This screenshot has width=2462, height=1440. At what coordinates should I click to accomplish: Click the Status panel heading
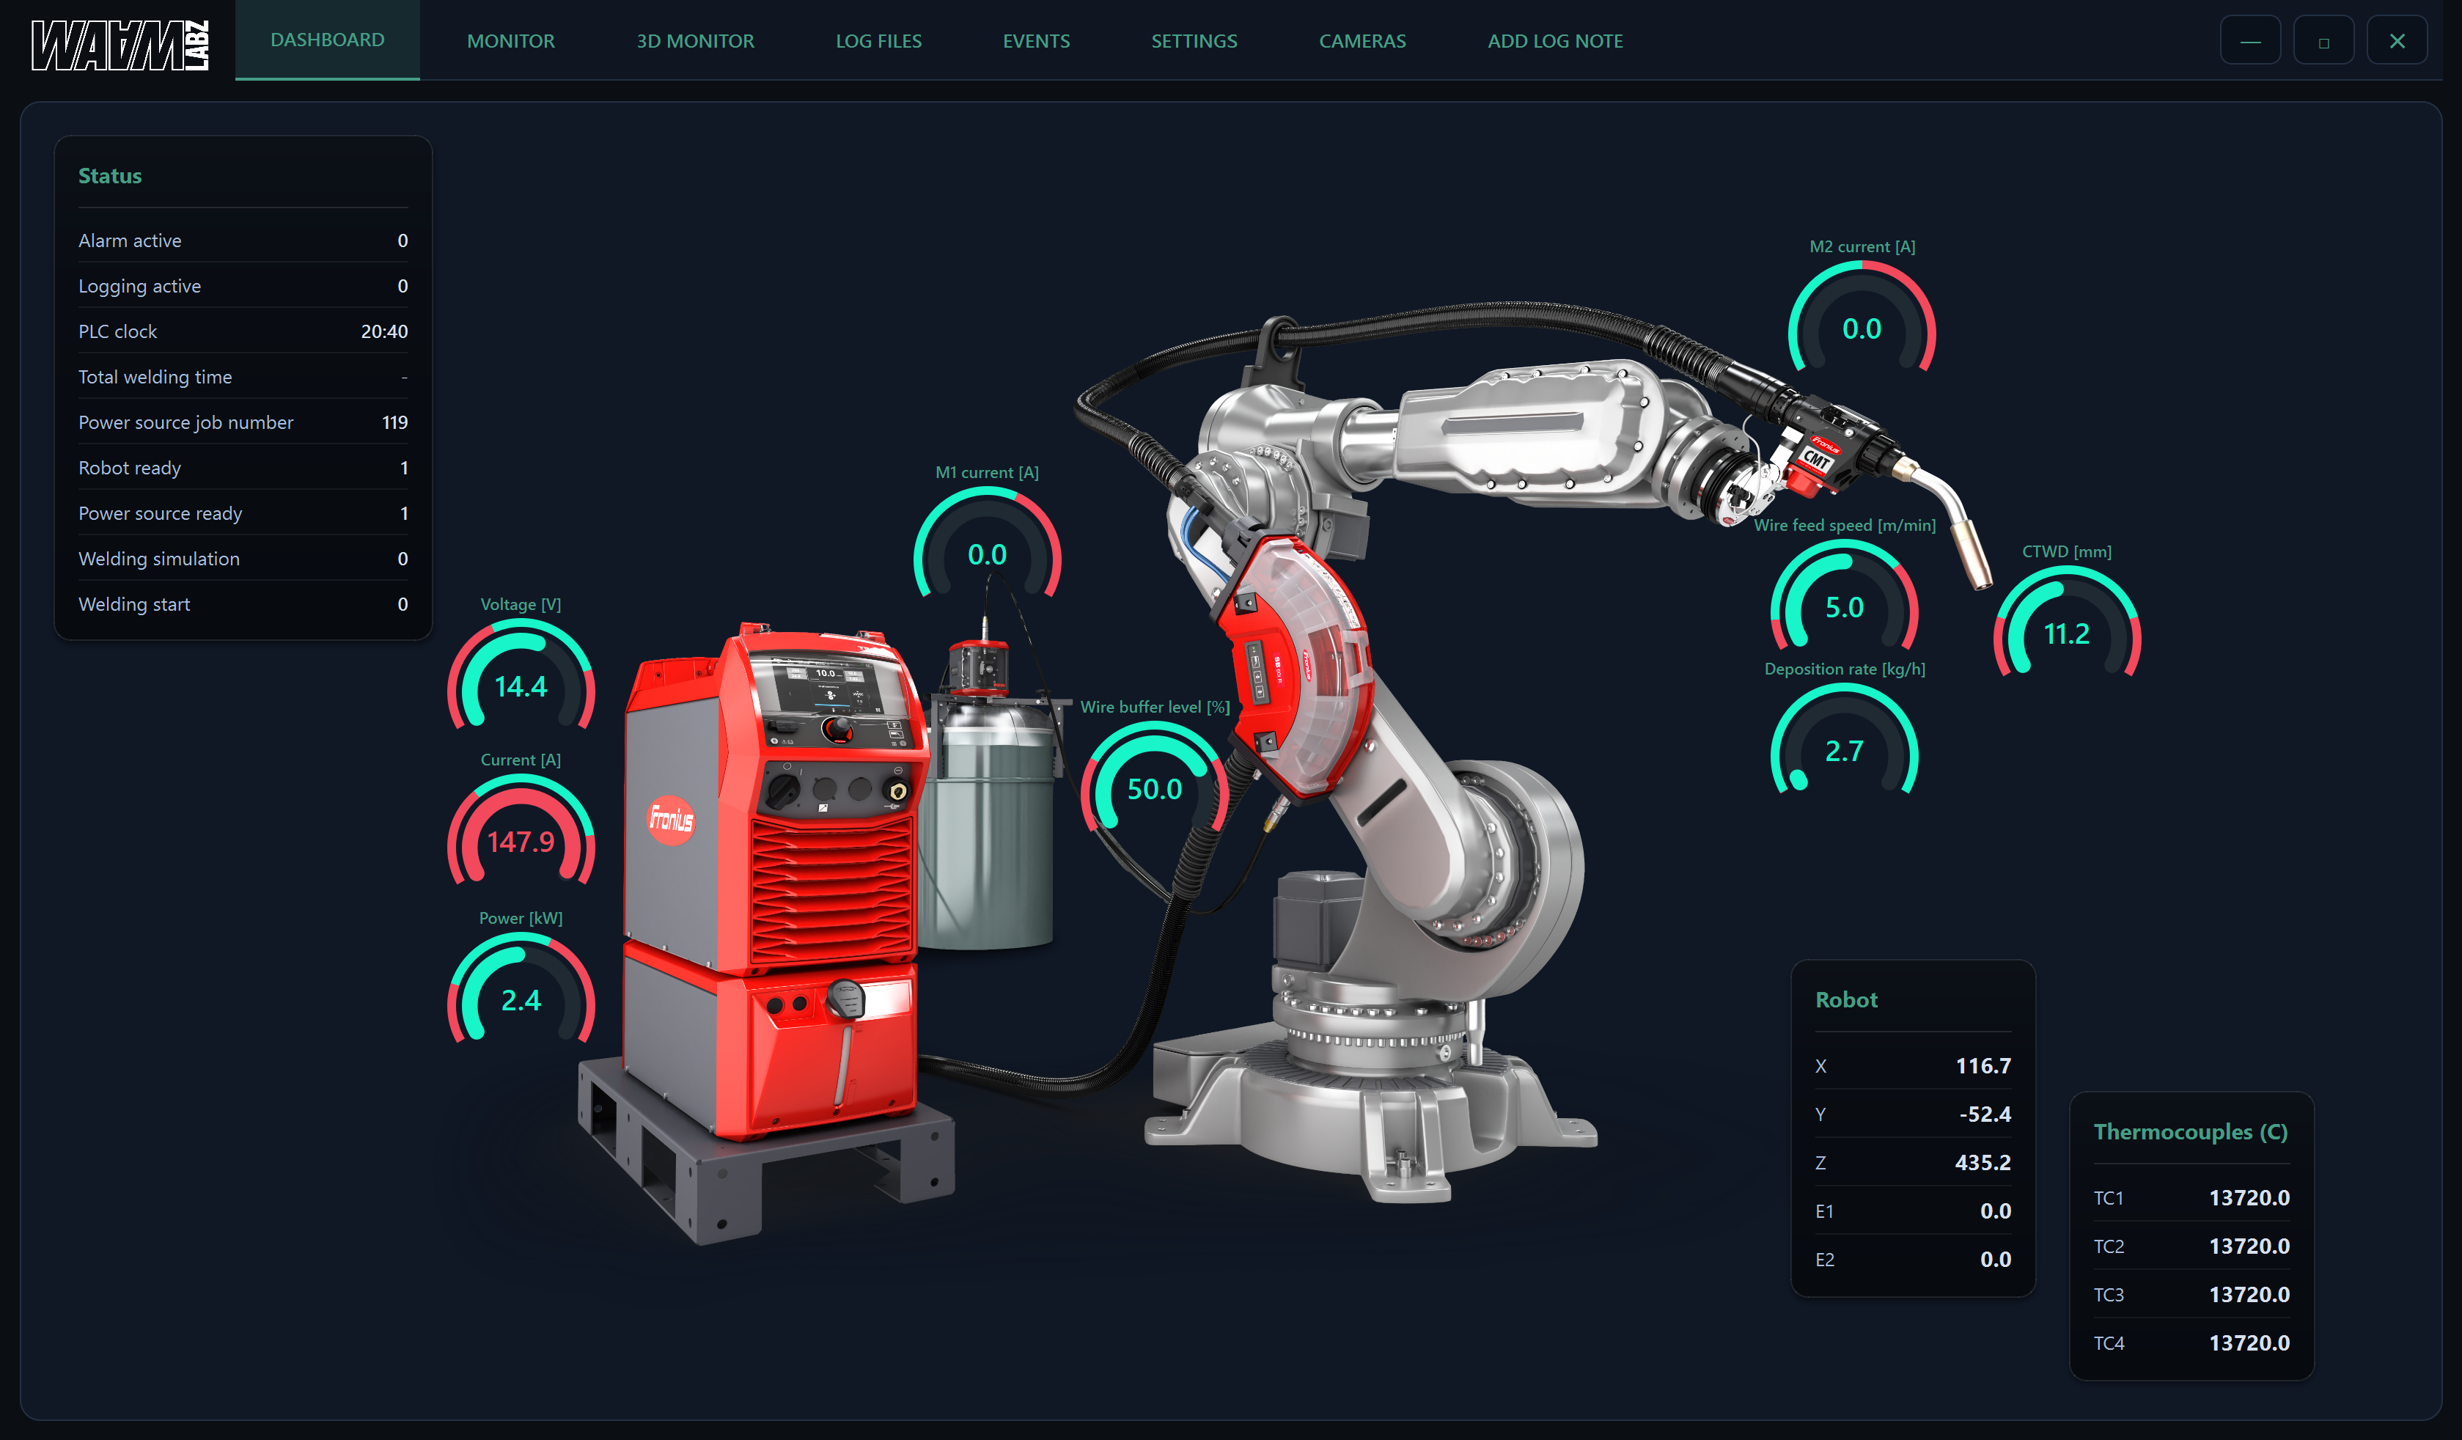(x=110, y=176)
